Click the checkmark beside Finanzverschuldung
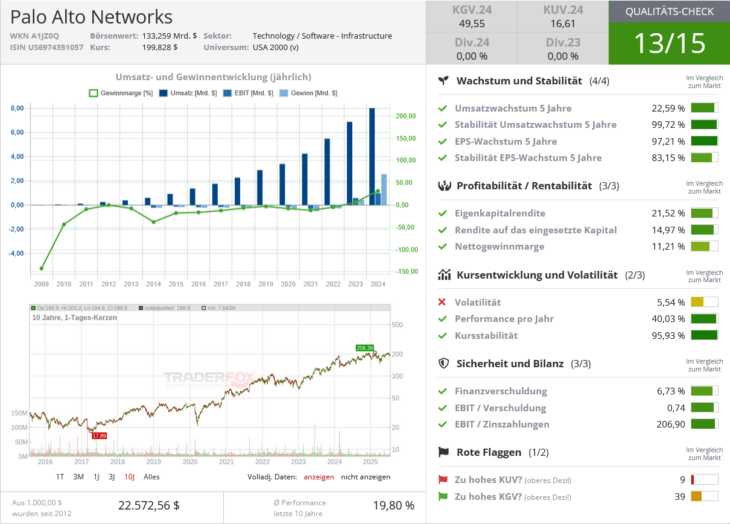This screenshot has width=730, height=524. (442, 391)
